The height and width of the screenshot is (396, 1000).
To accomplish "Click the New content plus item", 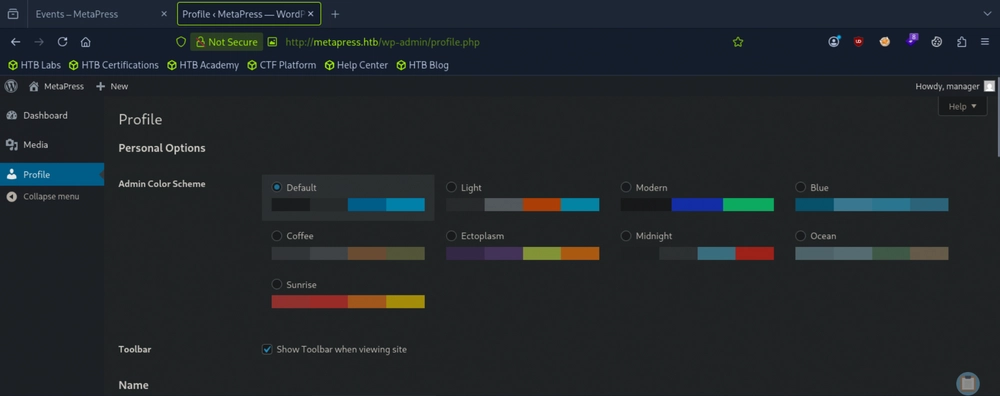I will [x=112, y=86].
